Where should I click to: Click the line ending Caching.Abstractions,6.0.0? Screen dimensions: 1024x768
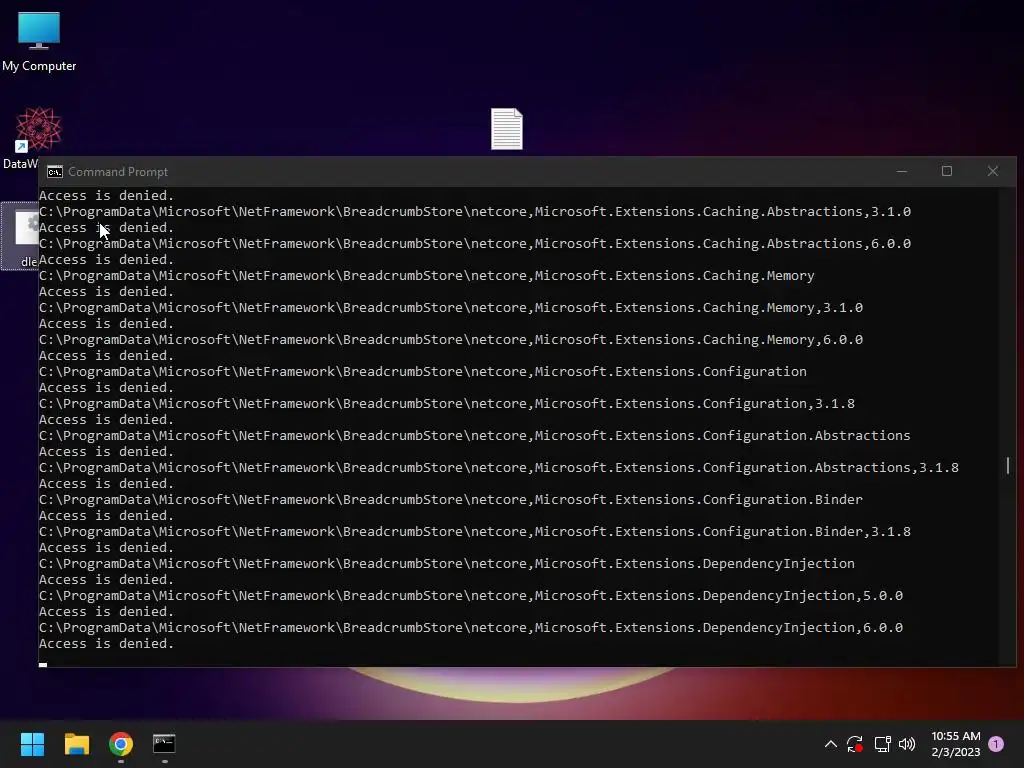(475, 244)
